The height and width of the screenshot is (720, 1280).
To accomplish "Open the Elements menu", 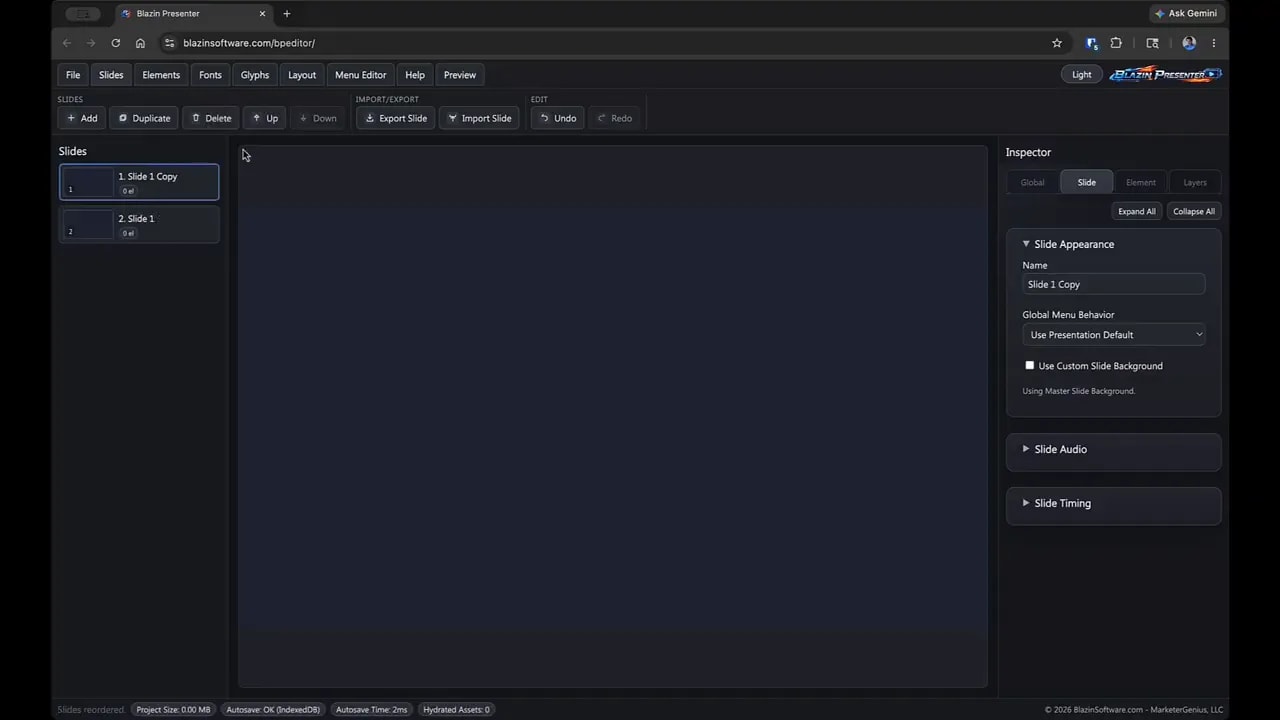I will pyautogui.click(x=161, y=75).
